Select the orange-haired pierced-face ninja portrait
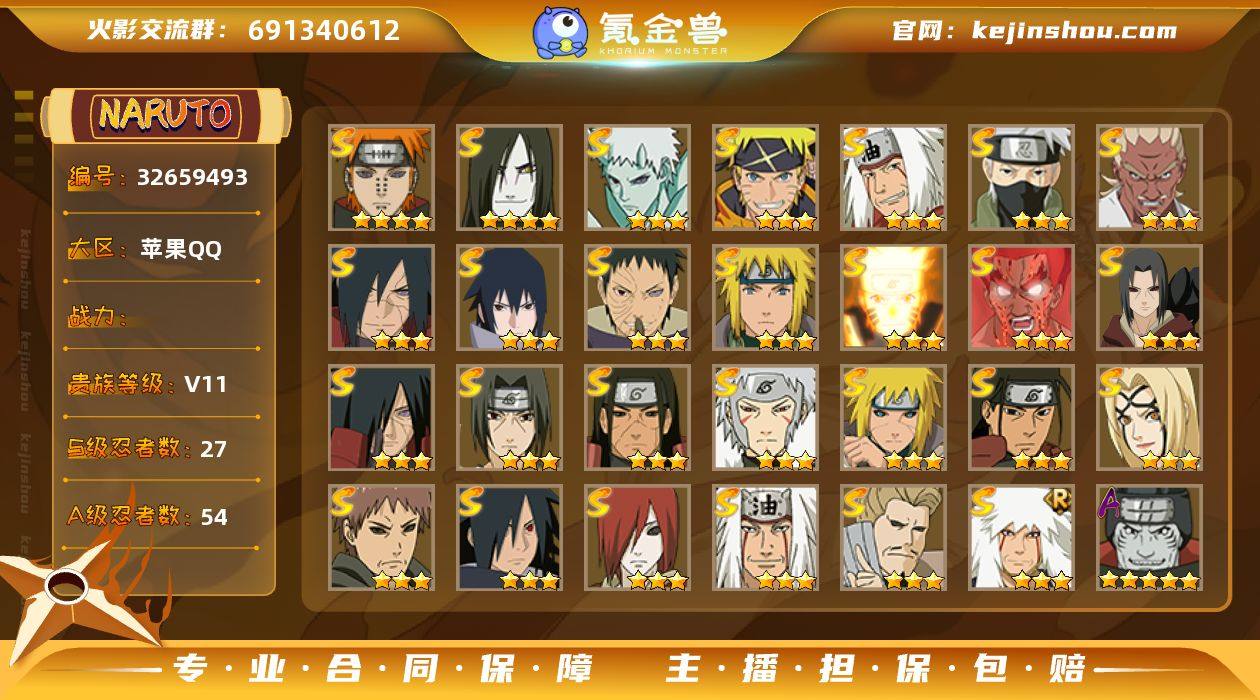This screenshot has height=700, width=1260. (381, 178)
